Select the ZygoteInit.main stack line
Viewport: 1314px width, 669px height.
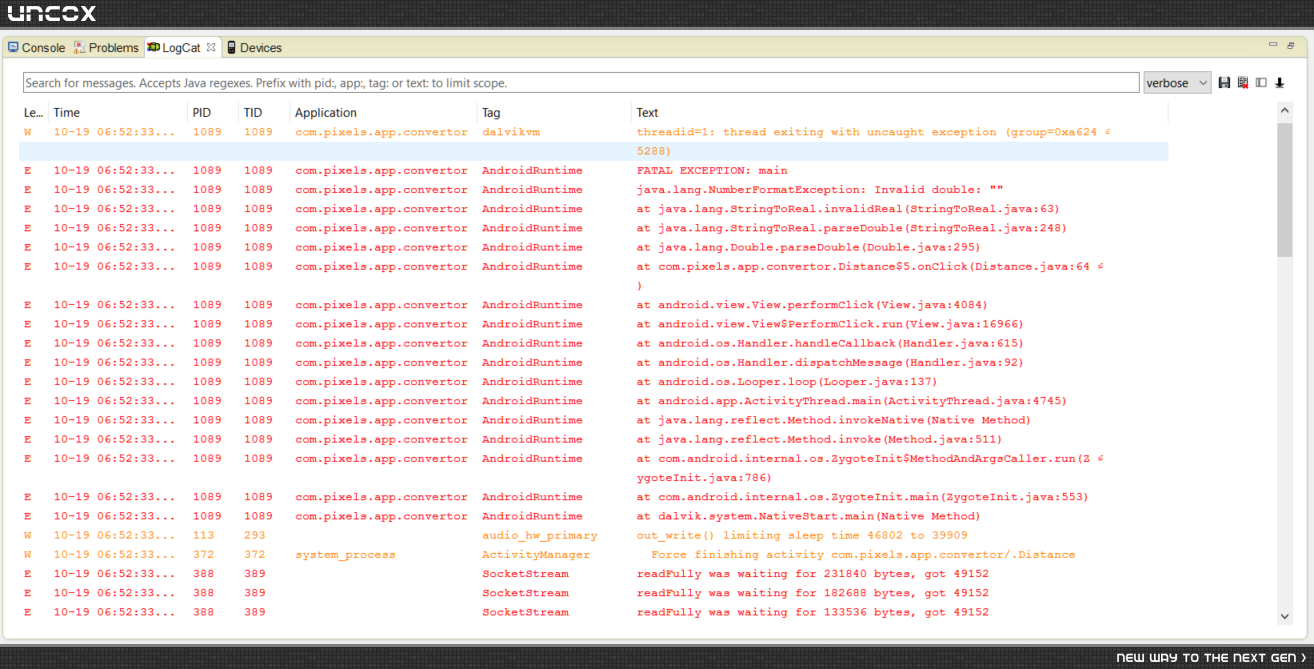(x=594, y=497)
